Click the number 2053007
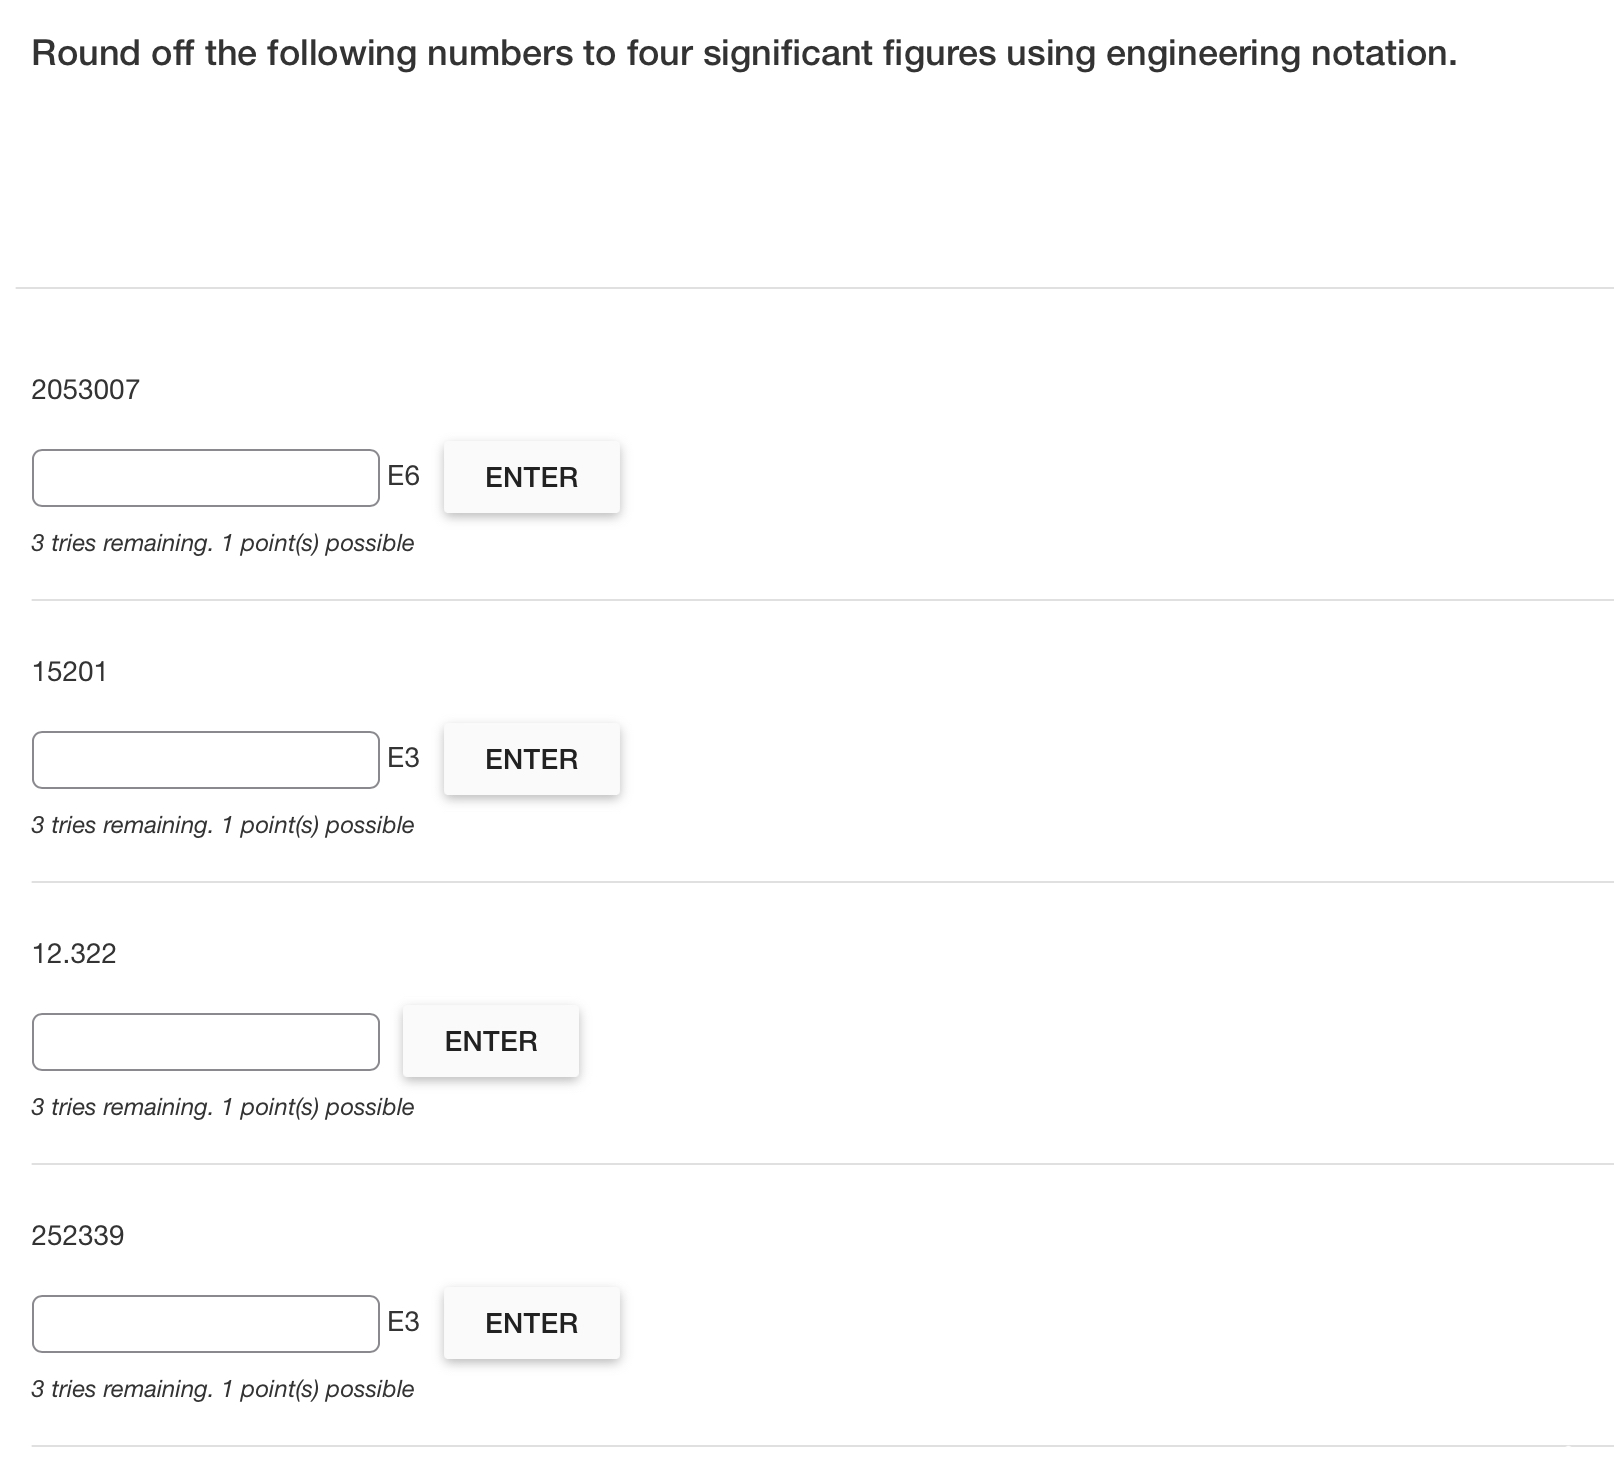 87,389
